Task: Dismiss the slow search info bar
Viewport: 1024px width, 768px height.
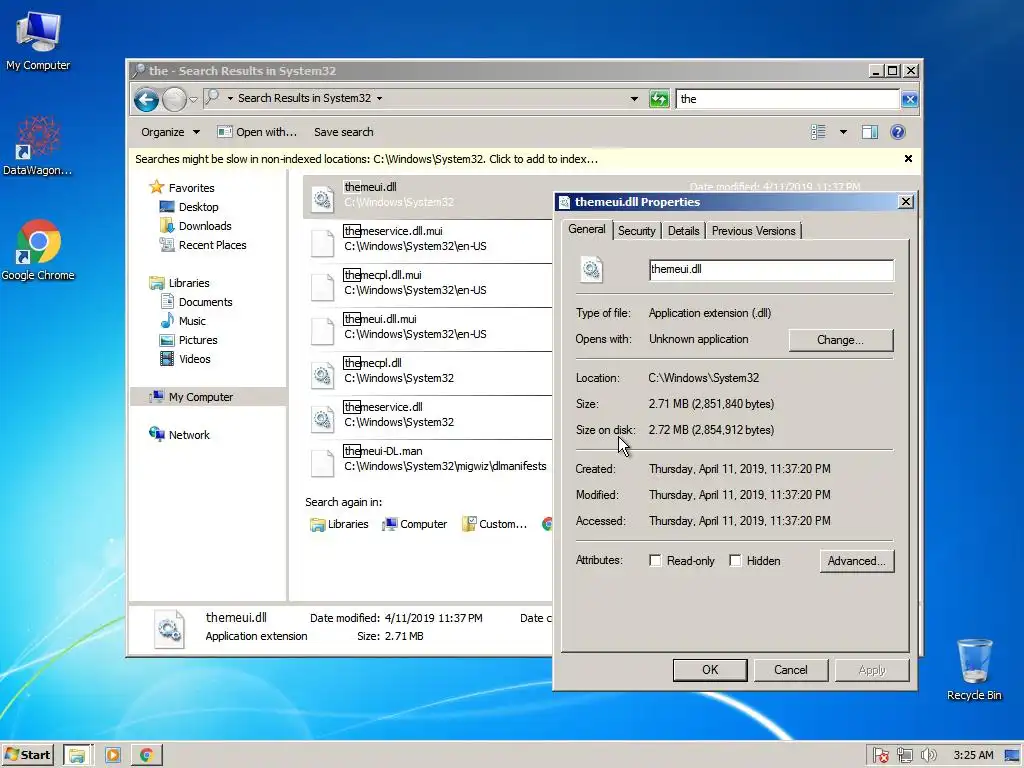Action: click(908, 159)
